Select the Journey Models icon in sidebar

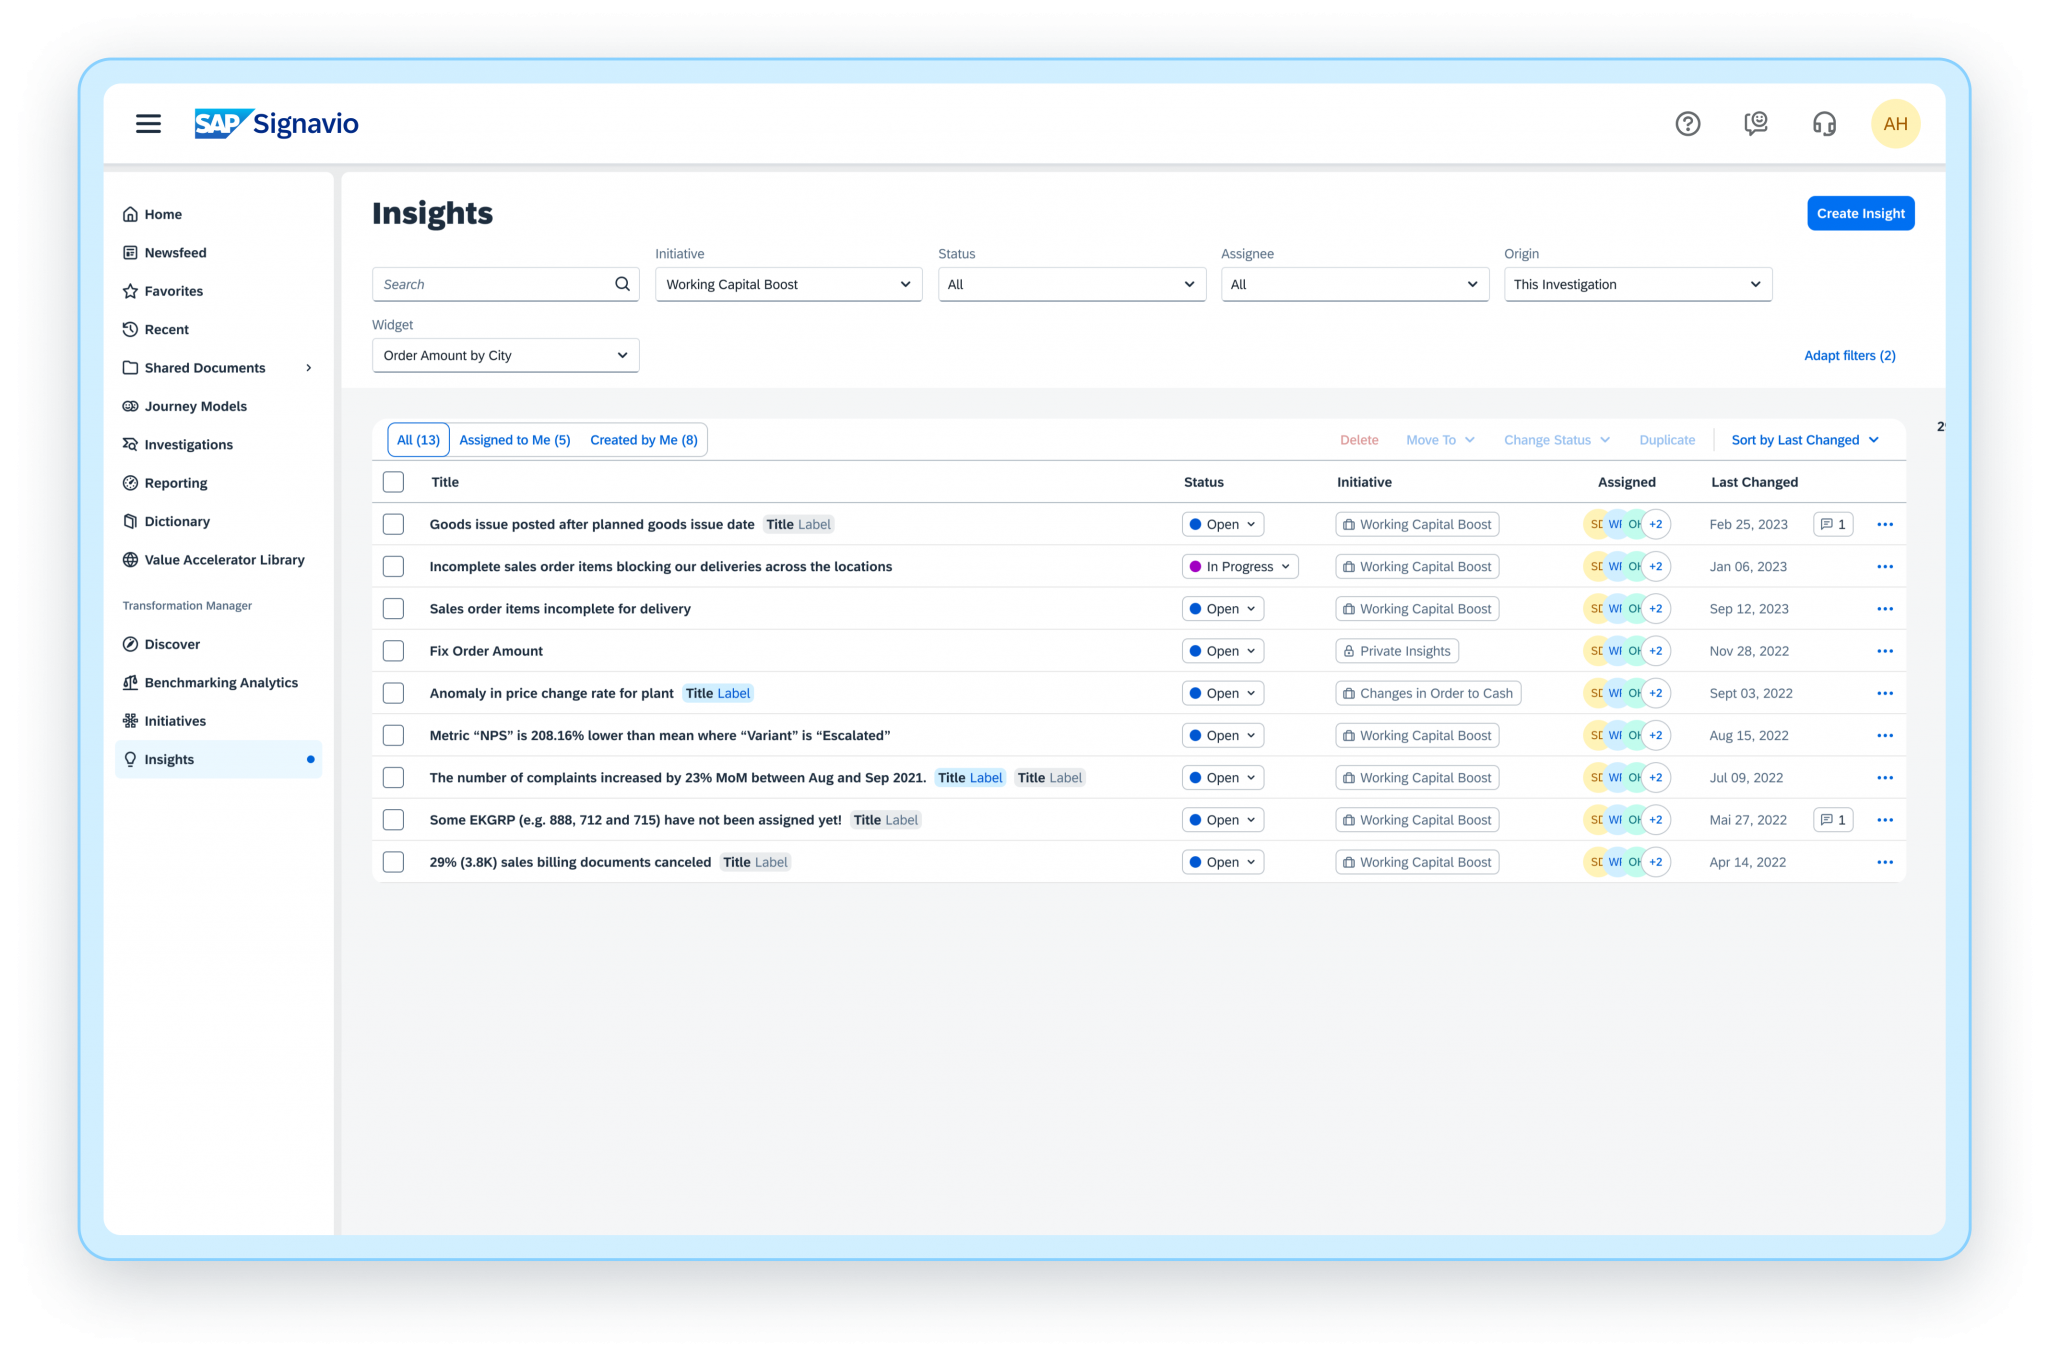(x=131, y=405)
